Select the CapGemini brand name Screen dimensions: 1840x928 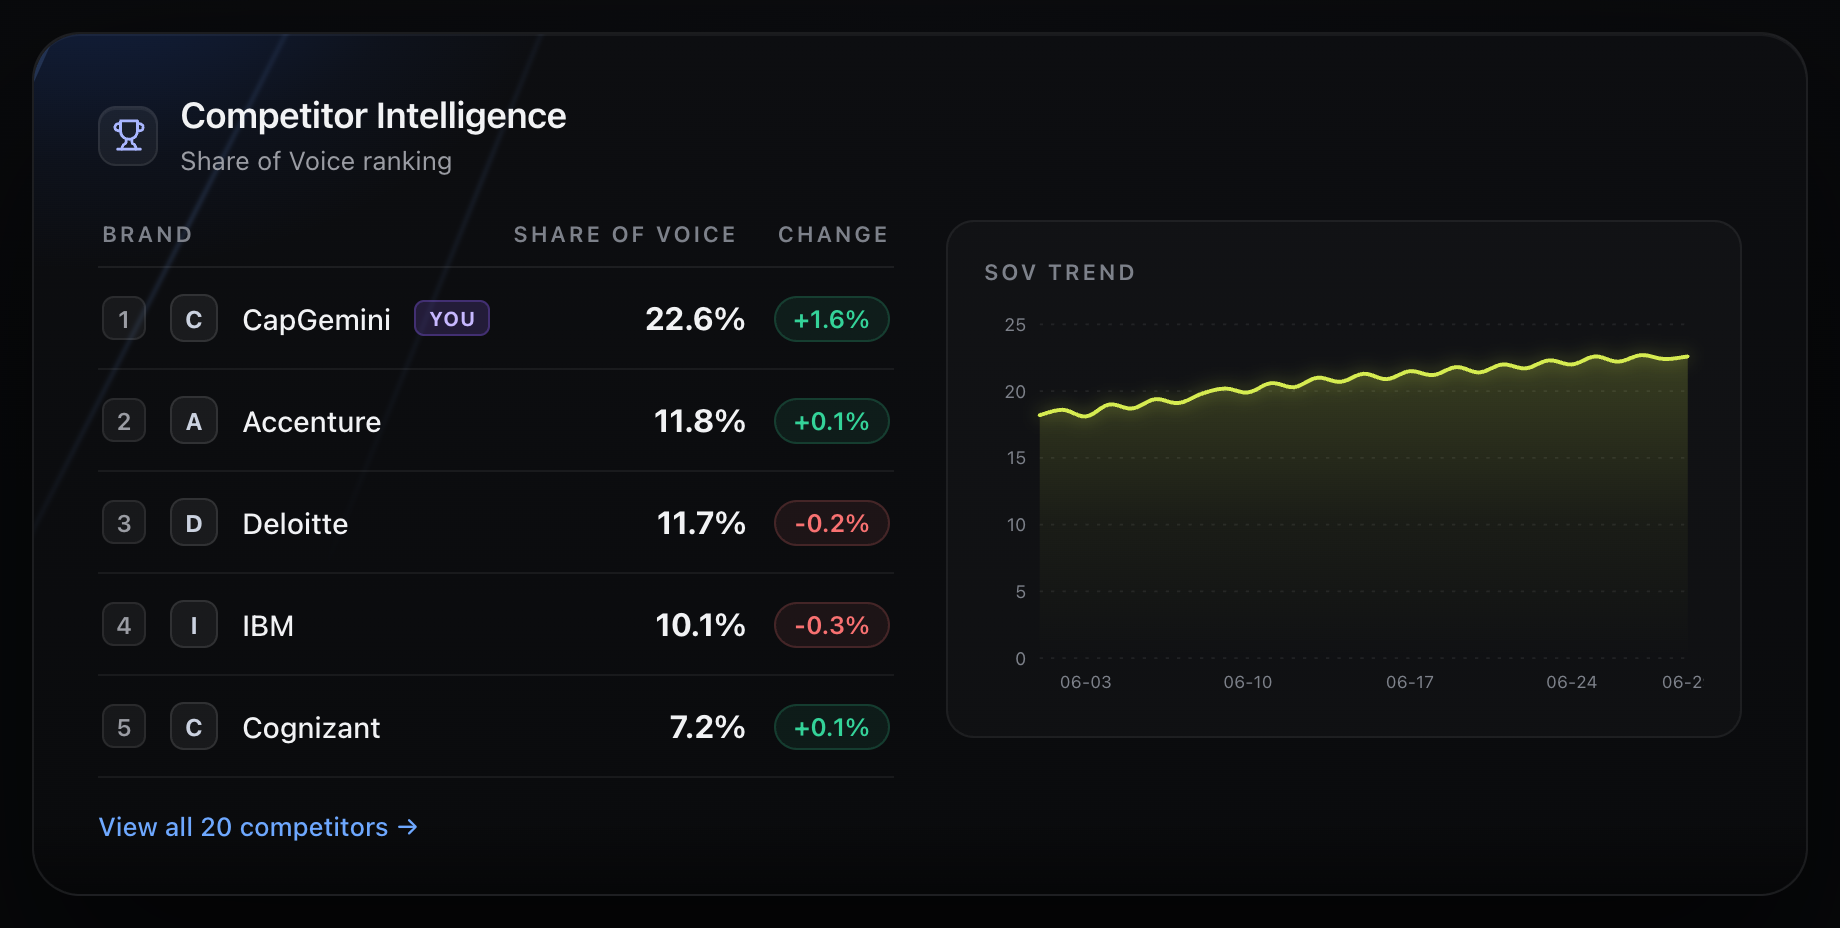click(316, 320)
